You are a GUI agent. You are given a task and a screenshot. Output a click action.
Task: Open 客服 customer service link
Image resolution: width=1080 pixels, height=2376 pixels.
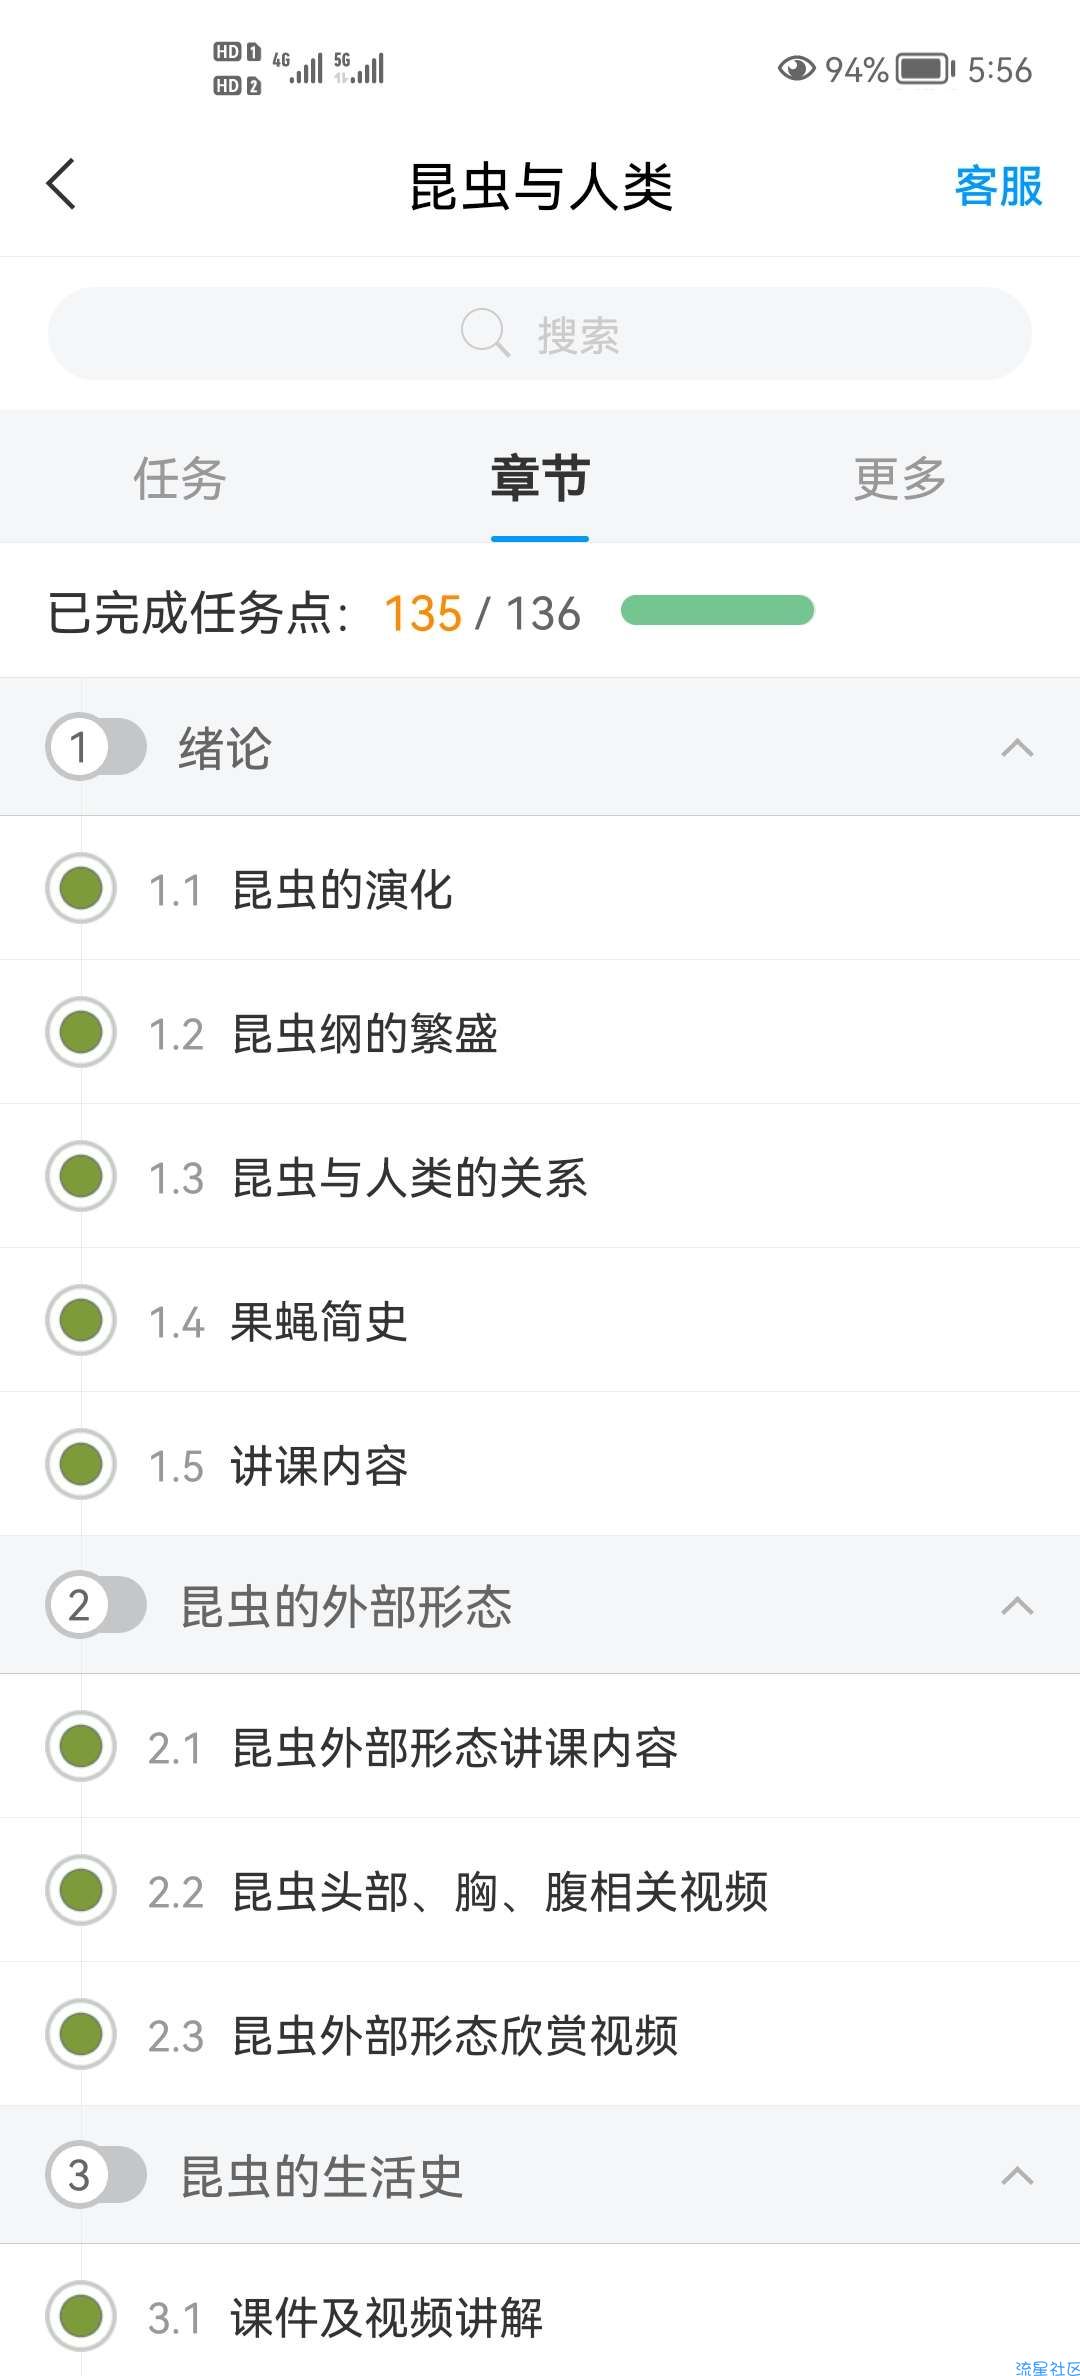pos(998,186)
